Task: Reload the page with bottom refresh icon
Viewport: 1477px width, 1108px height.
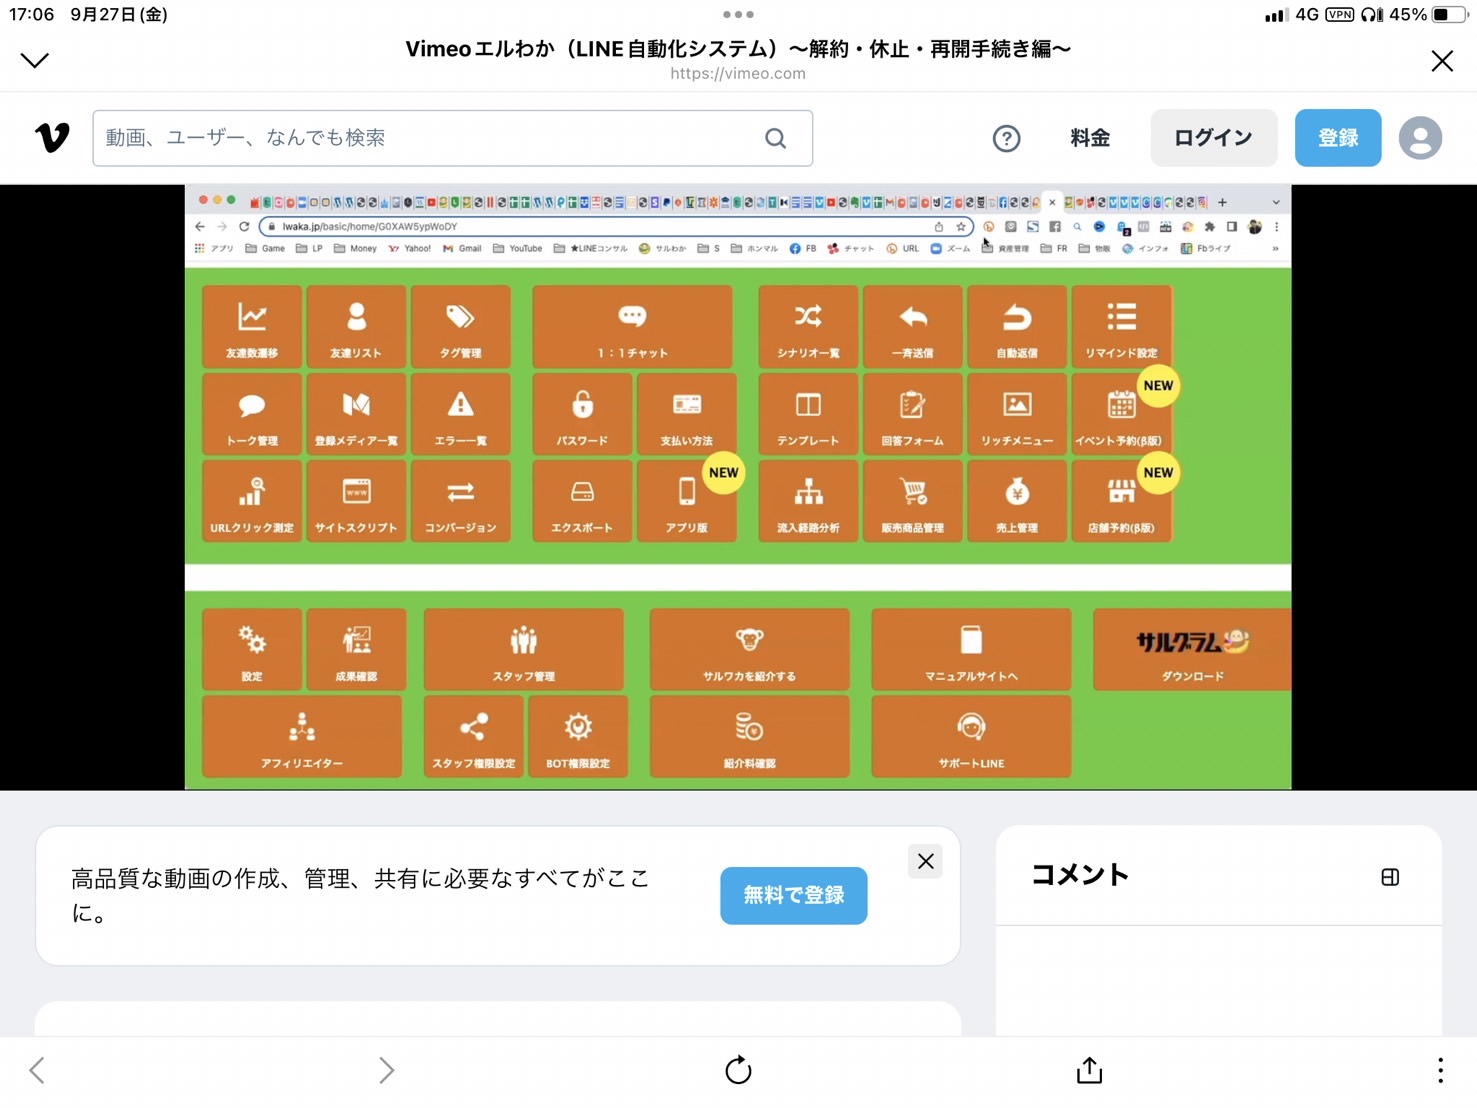Action: click(x=738, y=1070)
